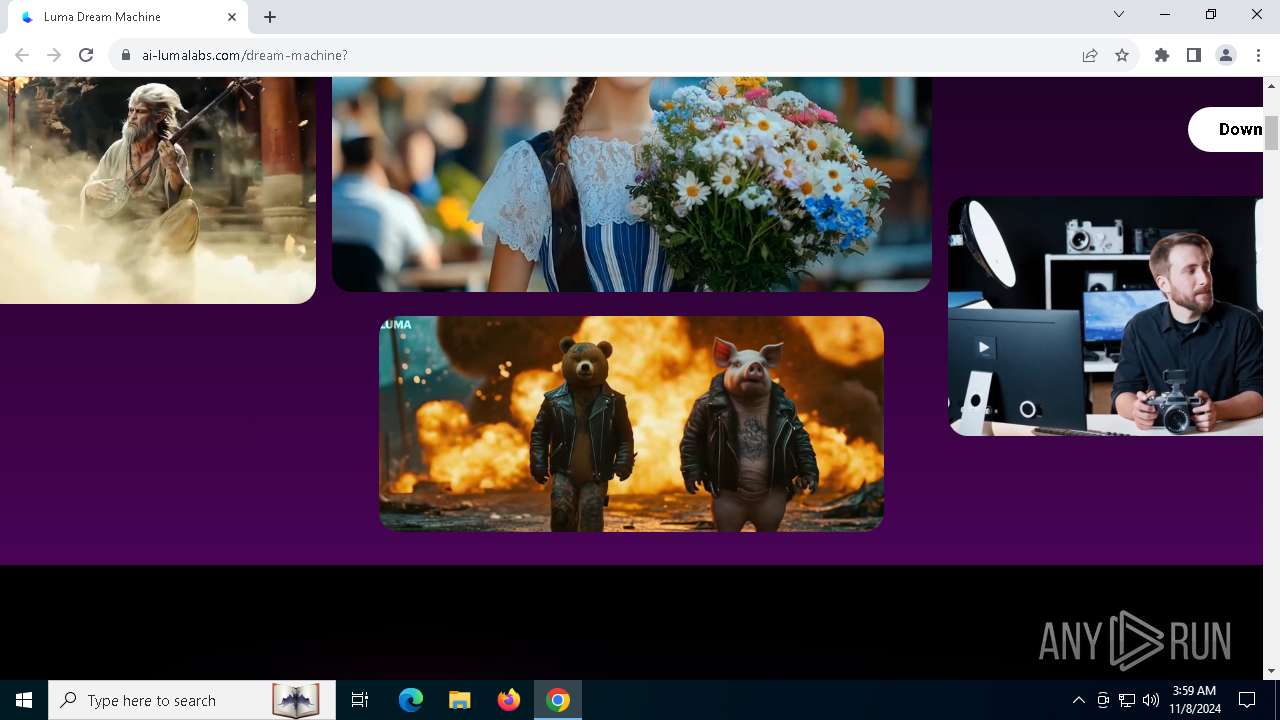This screenshot has height=720, width=1280.
Task: Open the notifications action center icon
Action: click(x=1247, y=700)
